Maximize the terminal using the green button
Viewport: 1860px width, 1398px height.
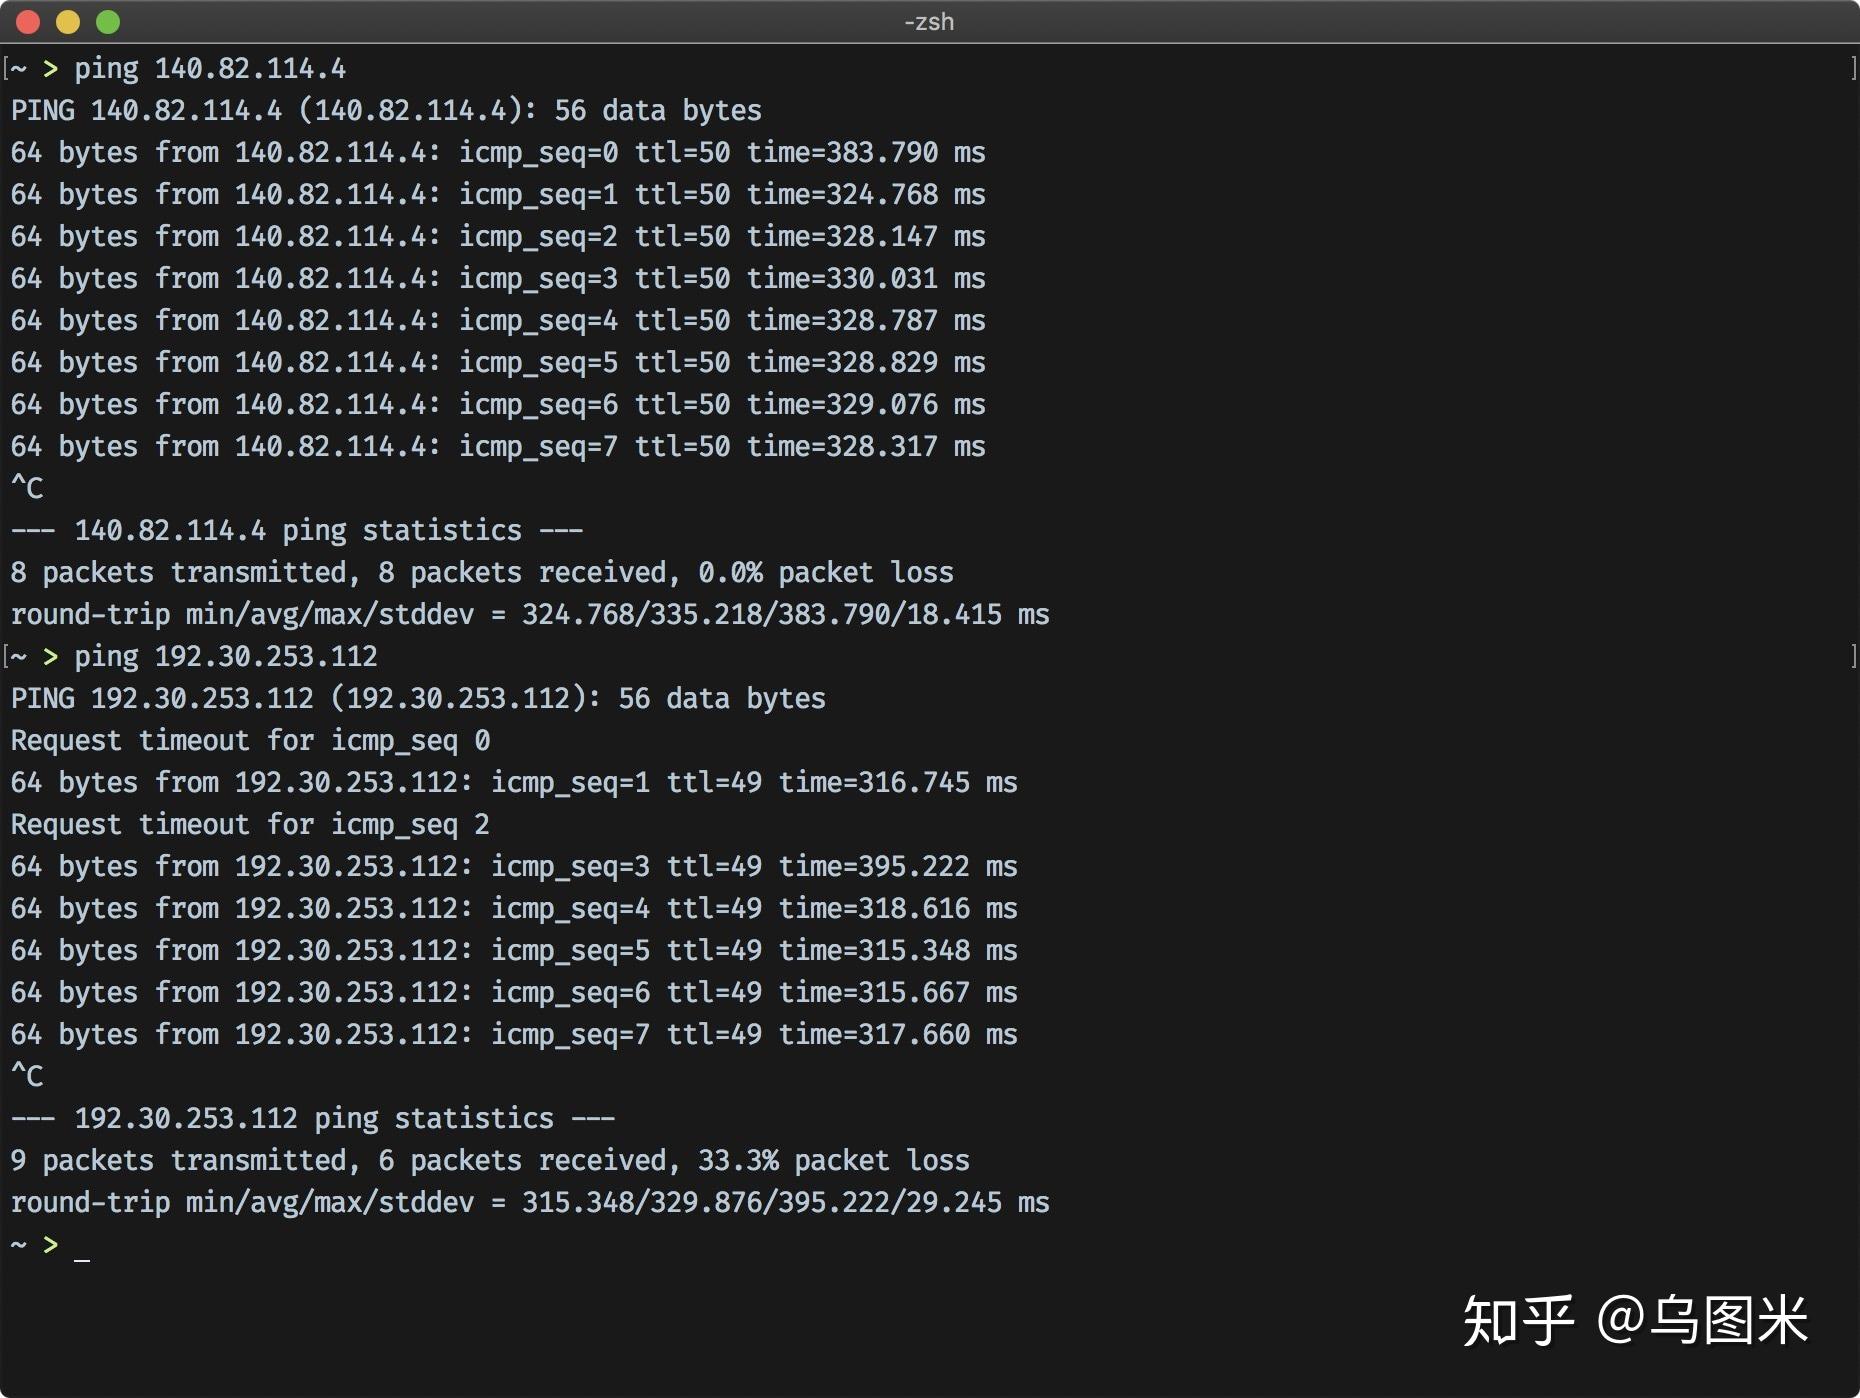pos(108,22)
